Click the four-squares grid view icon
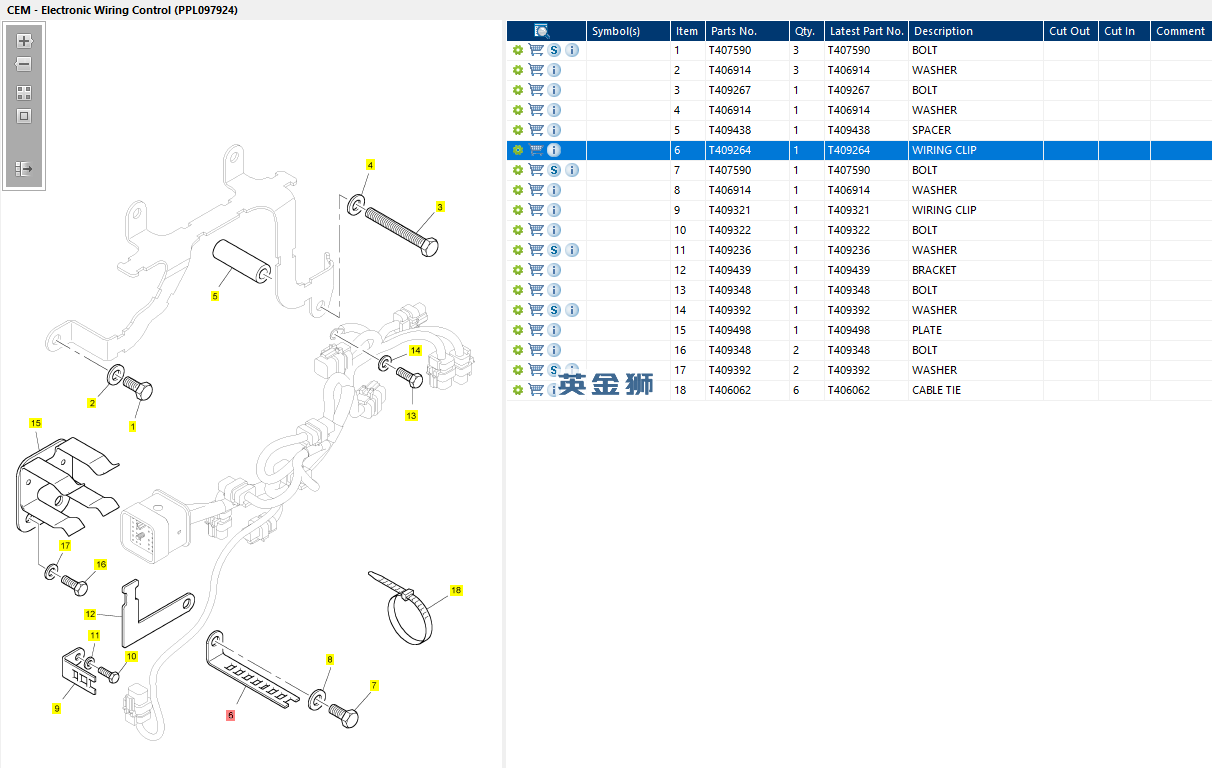Screen dimensions: 1212x768 [24, 93]
